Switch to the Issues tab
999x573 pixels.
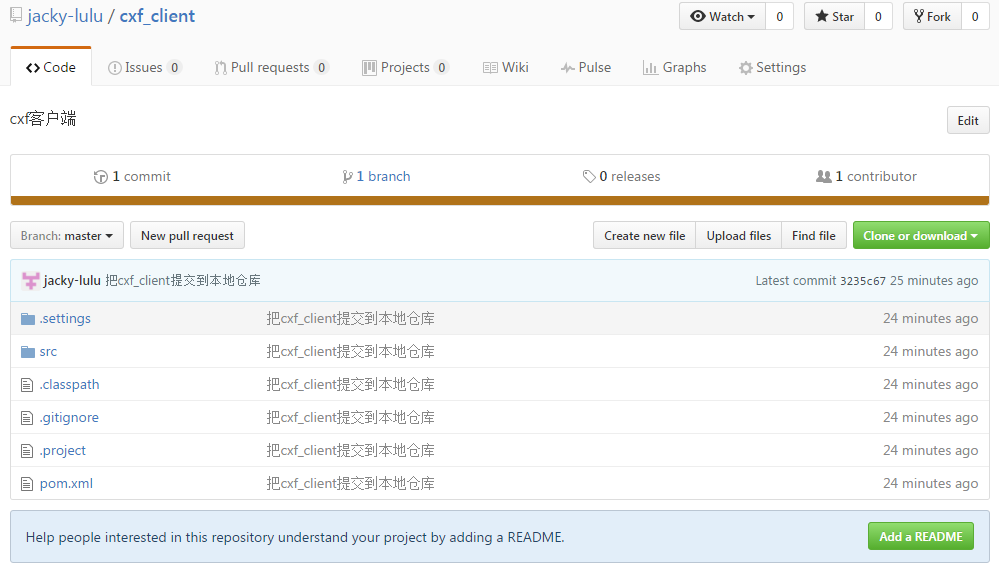coord(145,68)
